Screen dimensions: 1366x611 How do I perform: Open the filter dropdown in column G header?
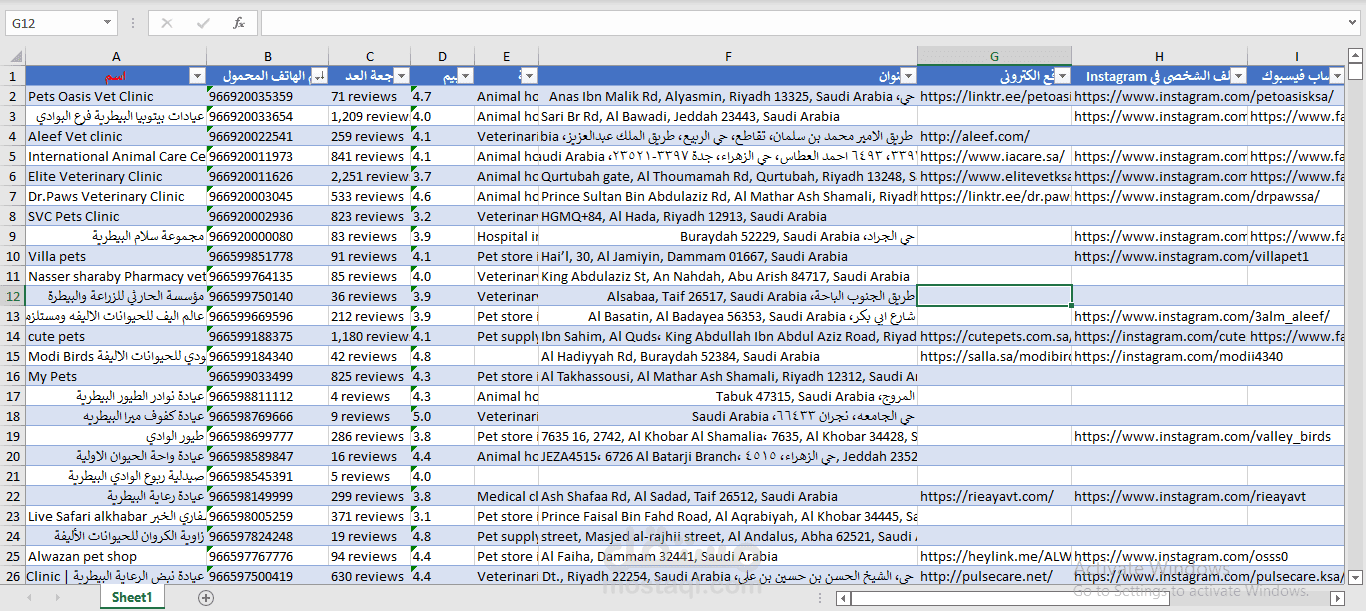pos(1062,76)
